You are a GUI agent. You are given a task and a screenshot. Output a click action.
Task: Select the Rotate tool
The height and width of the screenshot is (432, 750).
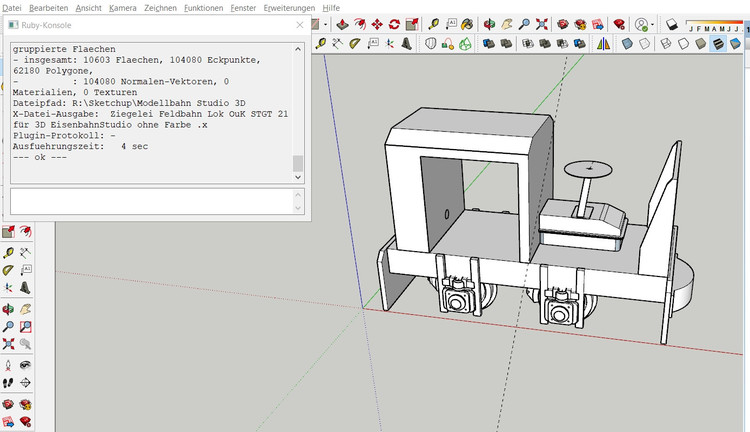click(394, 24)
